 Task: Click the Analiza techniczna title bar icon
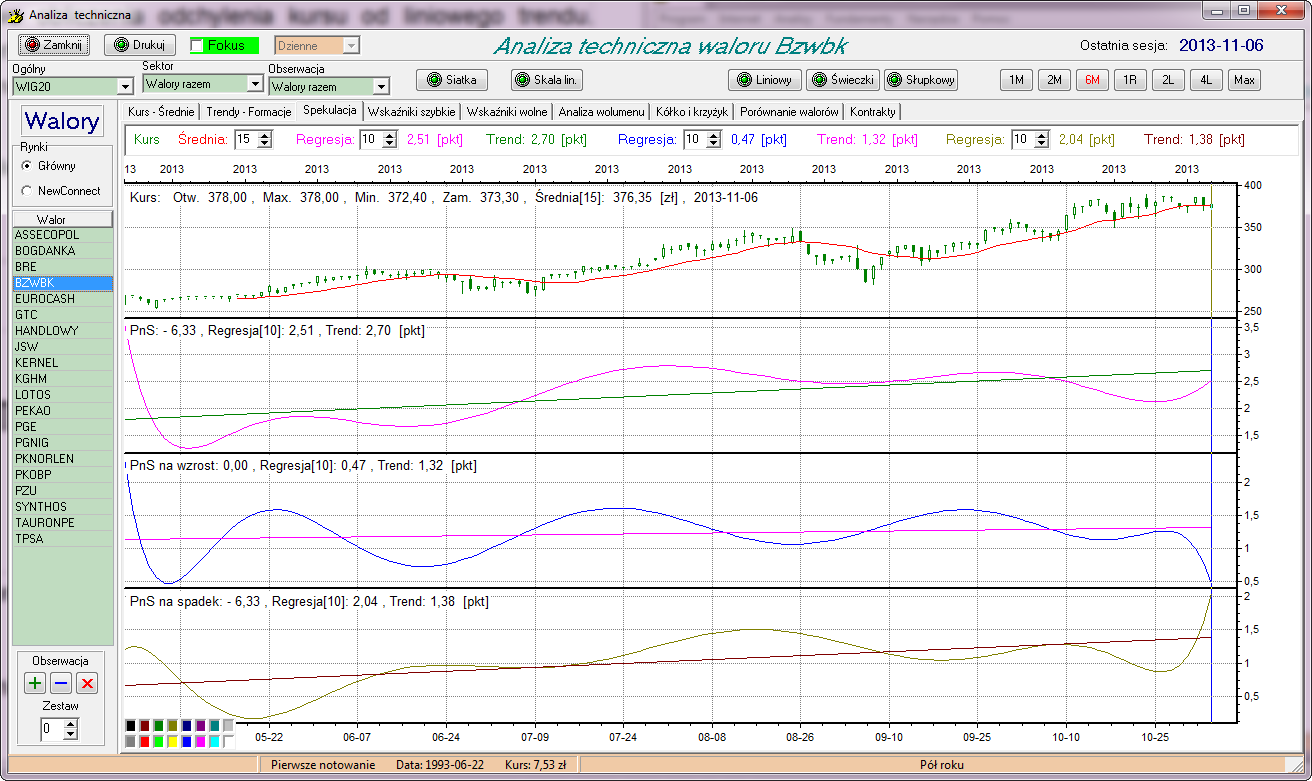coord(15,15)
